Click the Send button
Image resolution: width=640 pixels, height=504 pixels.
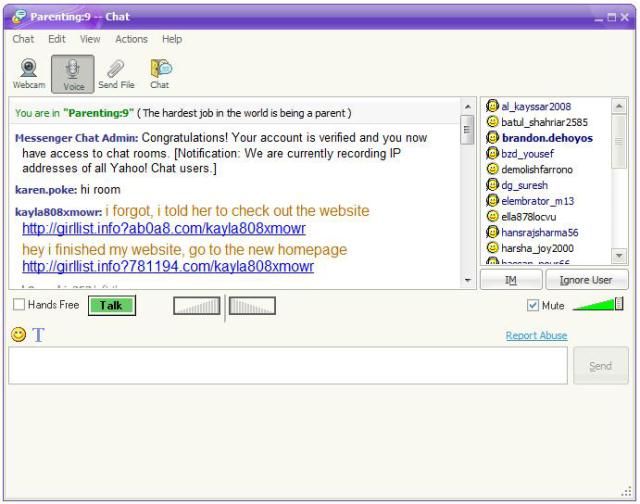click(x=600, y=366)
